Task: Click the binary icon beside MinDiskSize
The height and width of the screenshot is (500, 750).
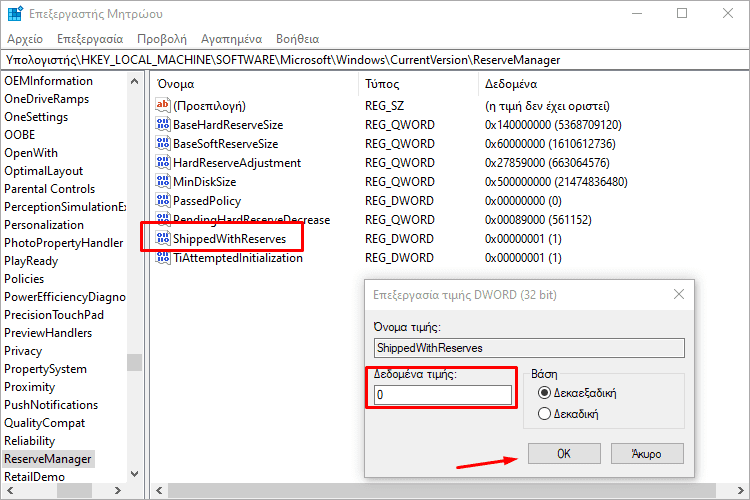Action: (163, 181)
